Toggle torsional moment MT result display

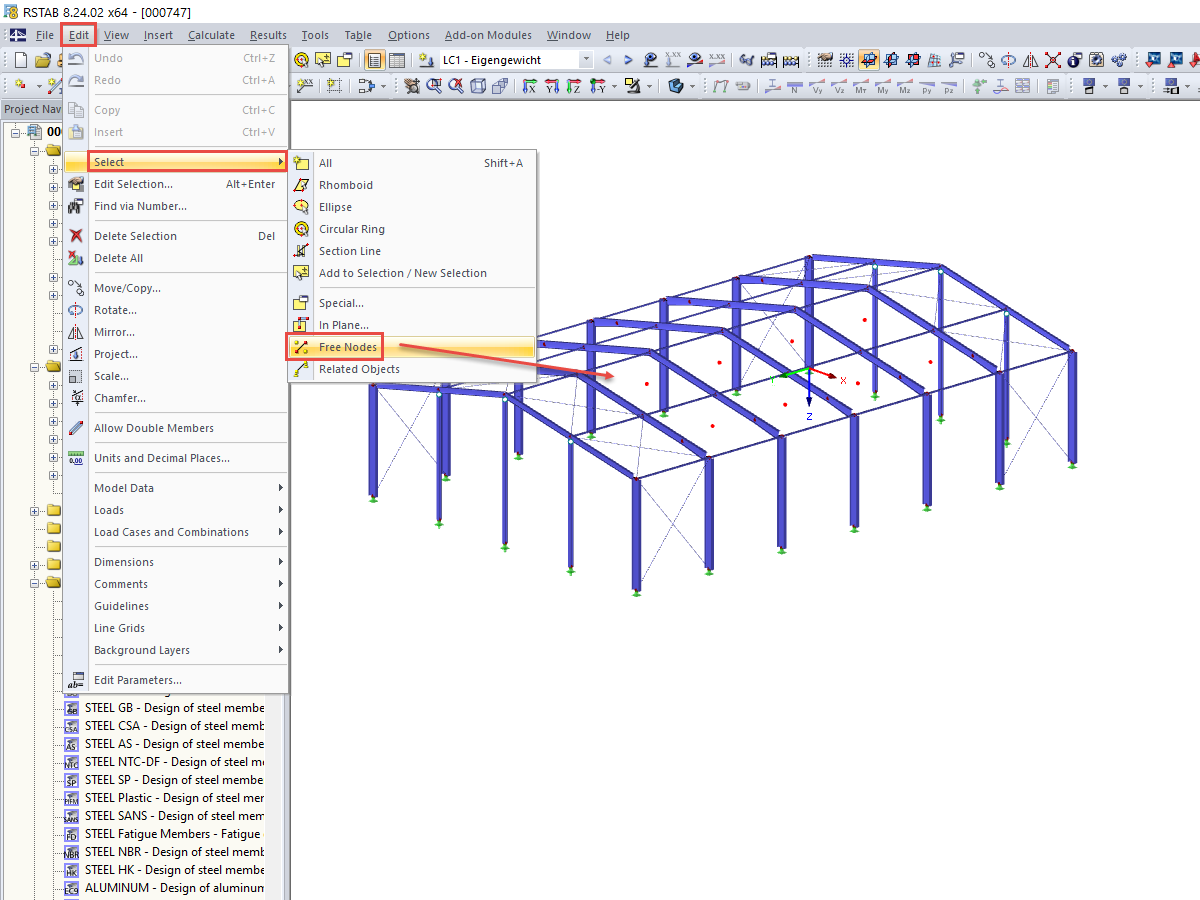[x=862, y=86]
